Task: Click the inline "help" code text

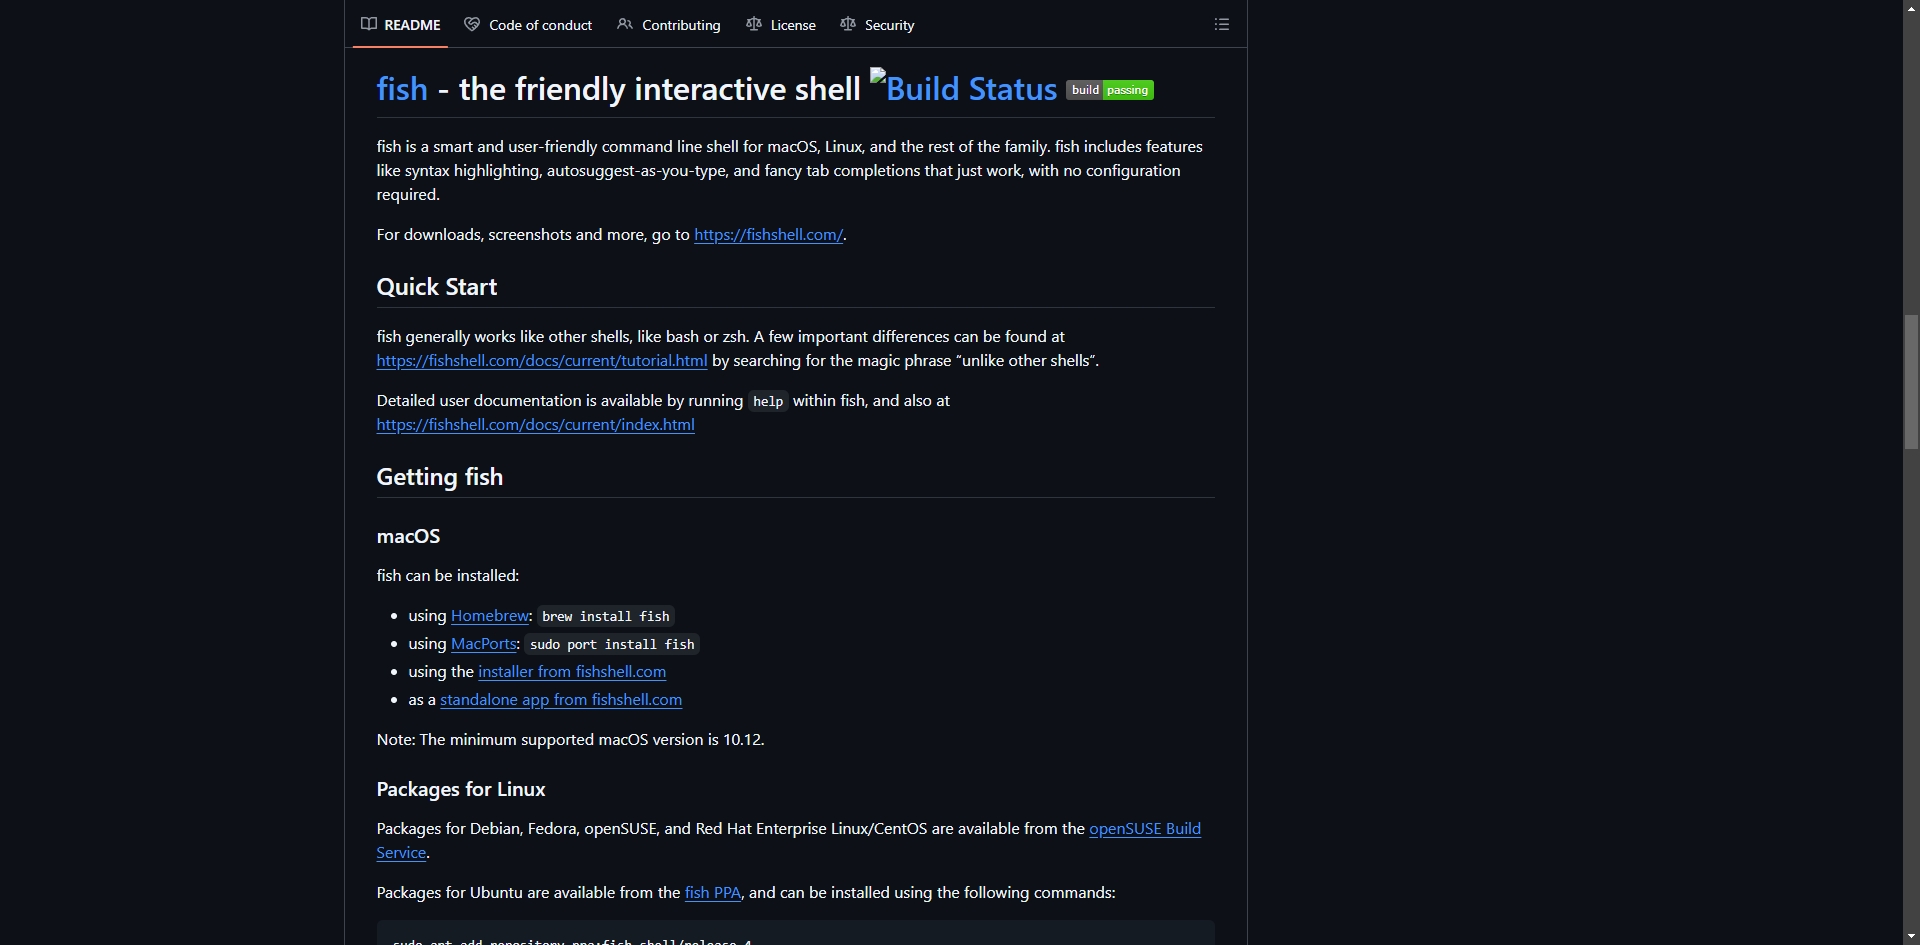Action: point(768,401)
